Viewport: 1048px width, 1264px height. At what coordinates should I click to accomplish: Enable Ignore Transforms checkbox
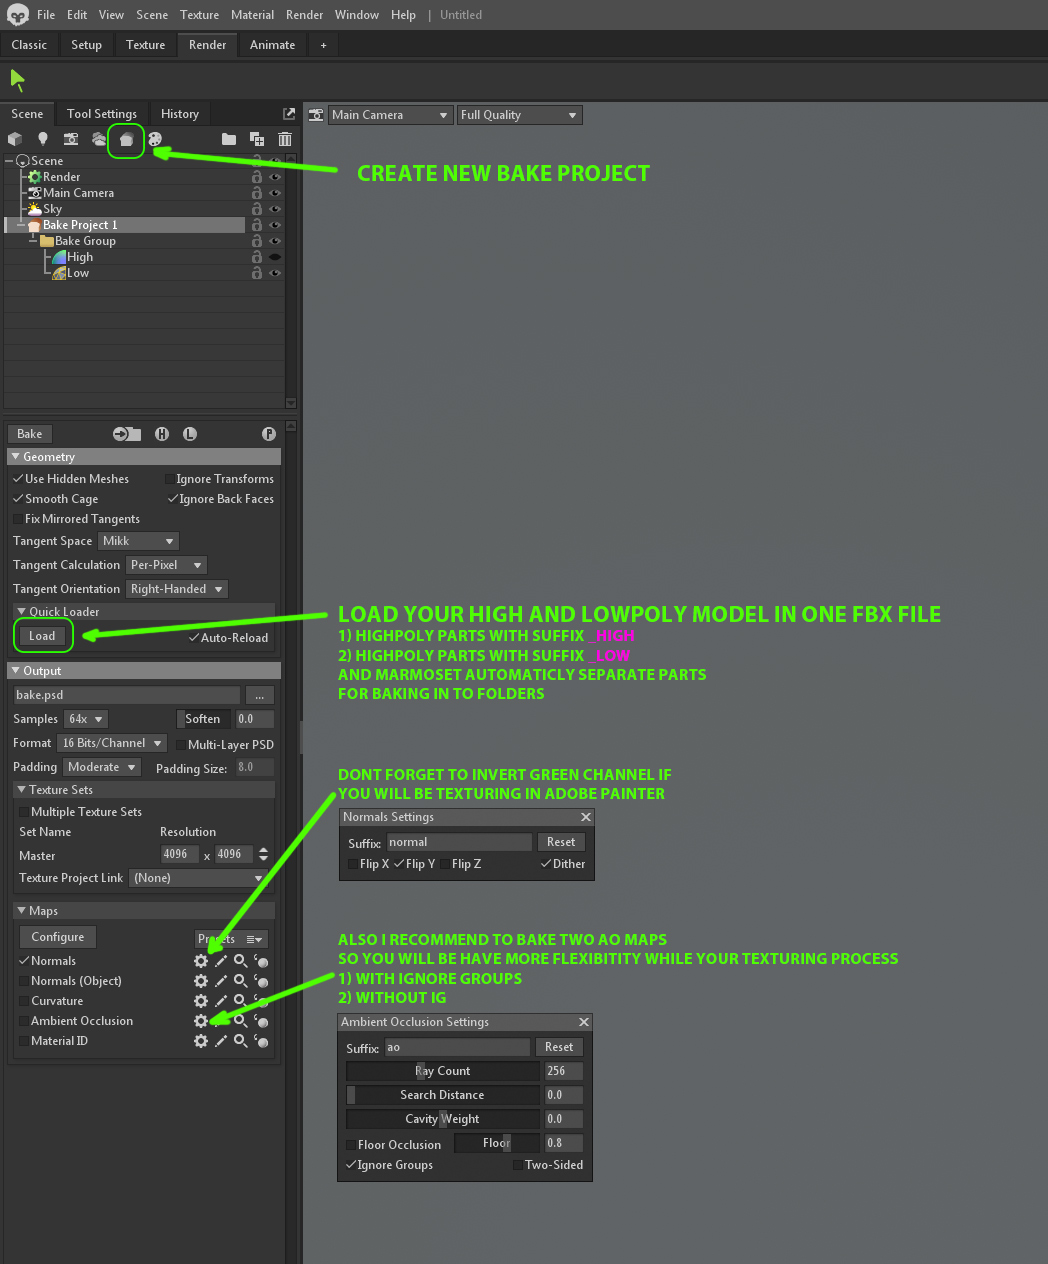[169, 479]
